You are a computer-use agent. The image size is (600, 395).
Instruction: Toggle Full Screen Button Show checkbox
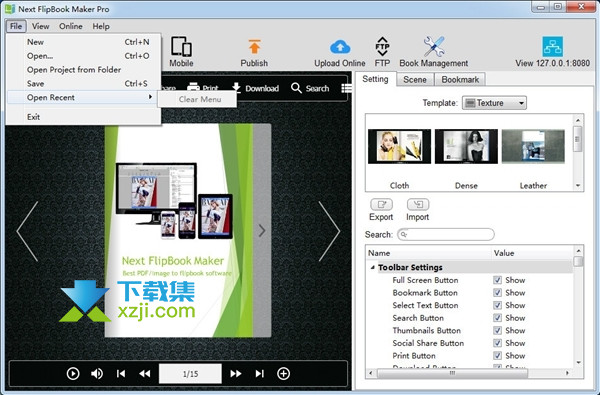click(x=497, y=280)
